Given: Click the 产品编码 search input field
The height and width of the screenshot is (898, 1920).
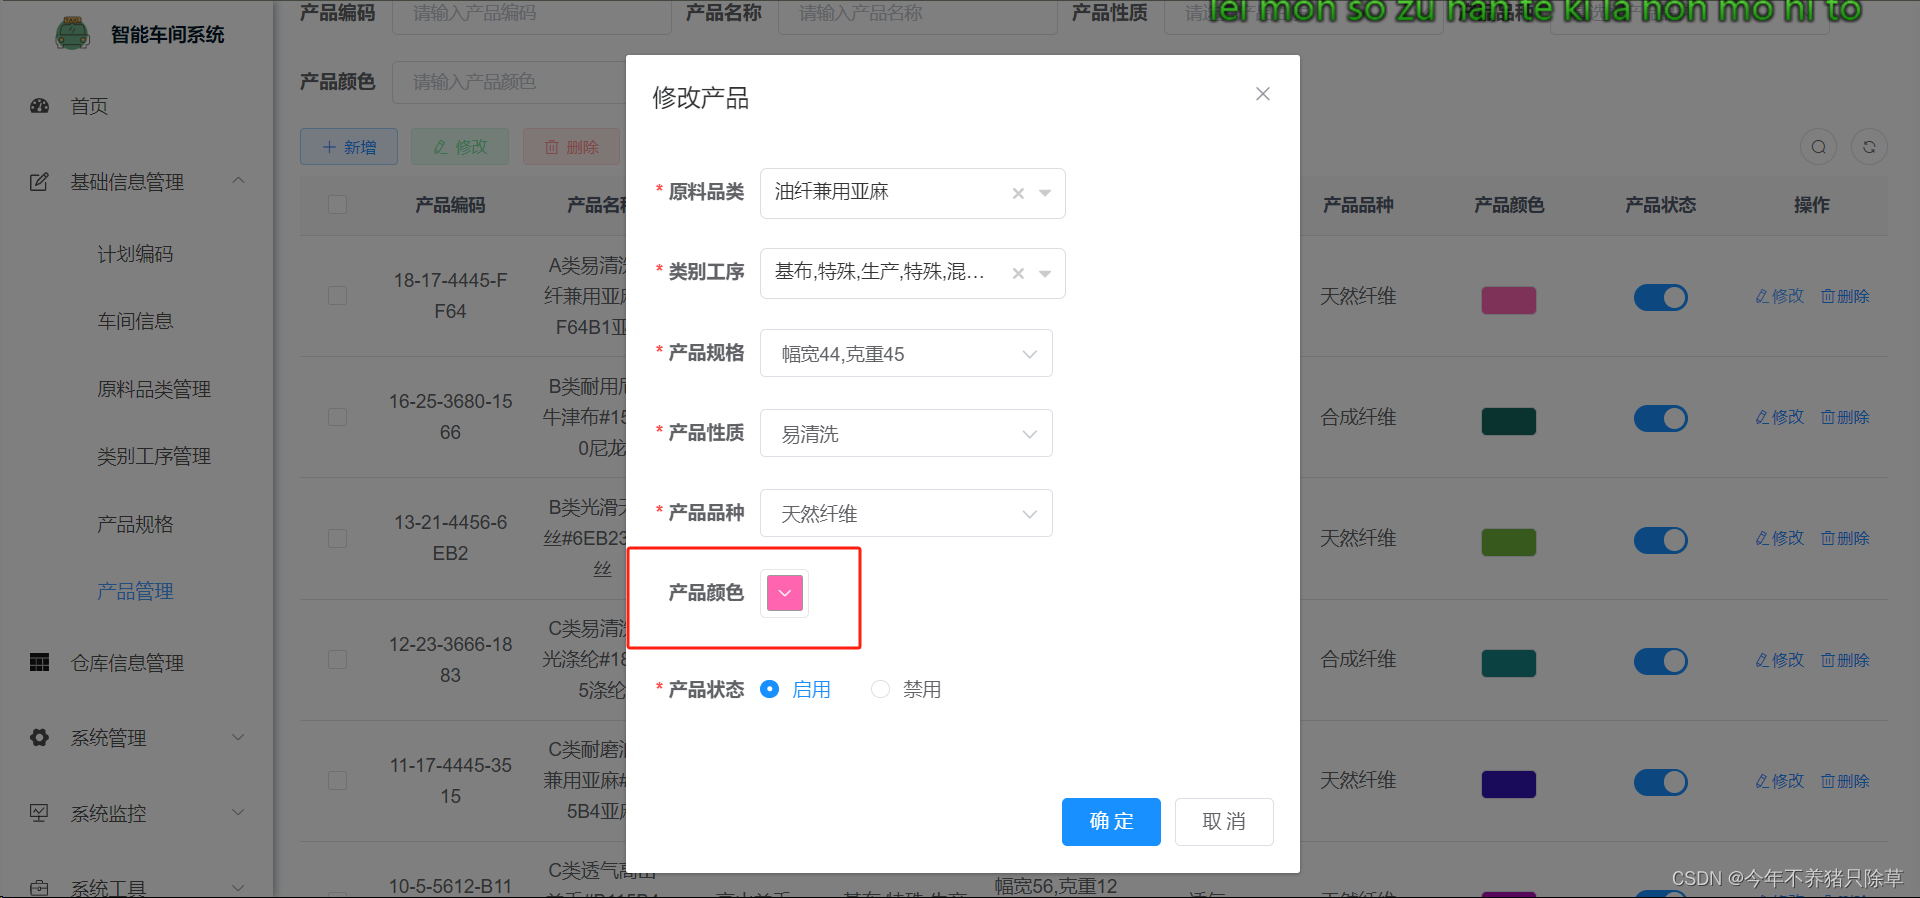Looking at the screenshot, I should point(532,14).
